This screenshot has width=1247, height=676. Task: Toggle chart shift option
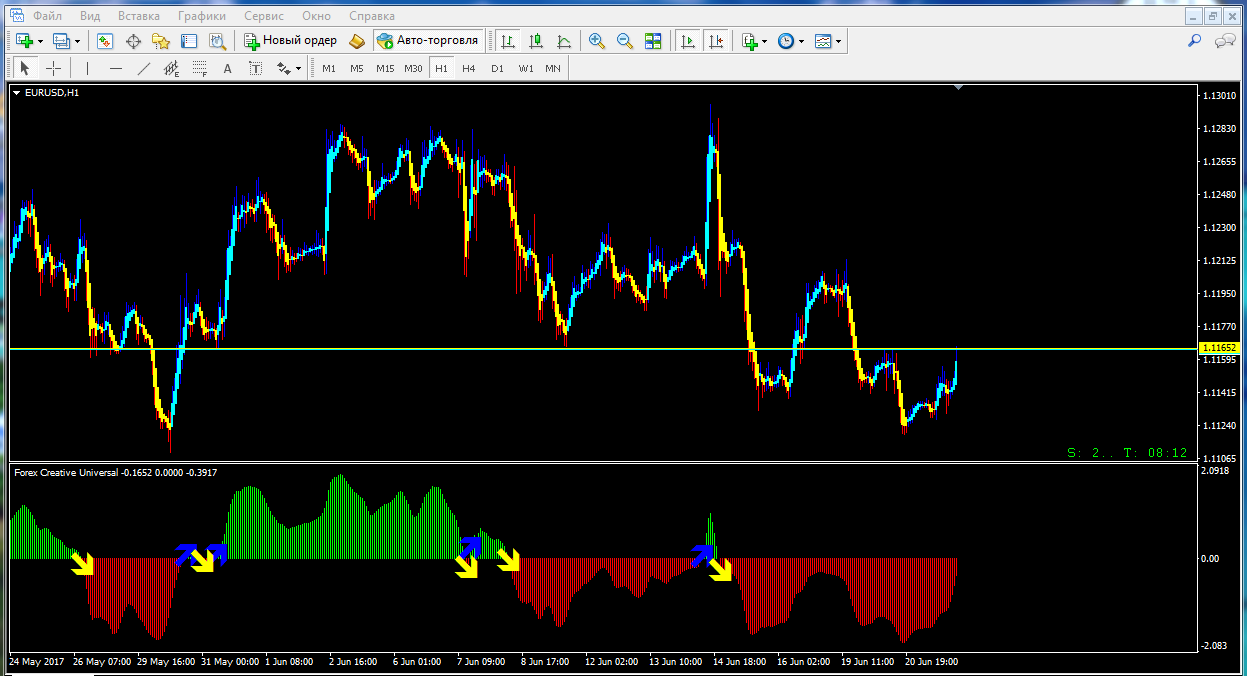[715, 41]
